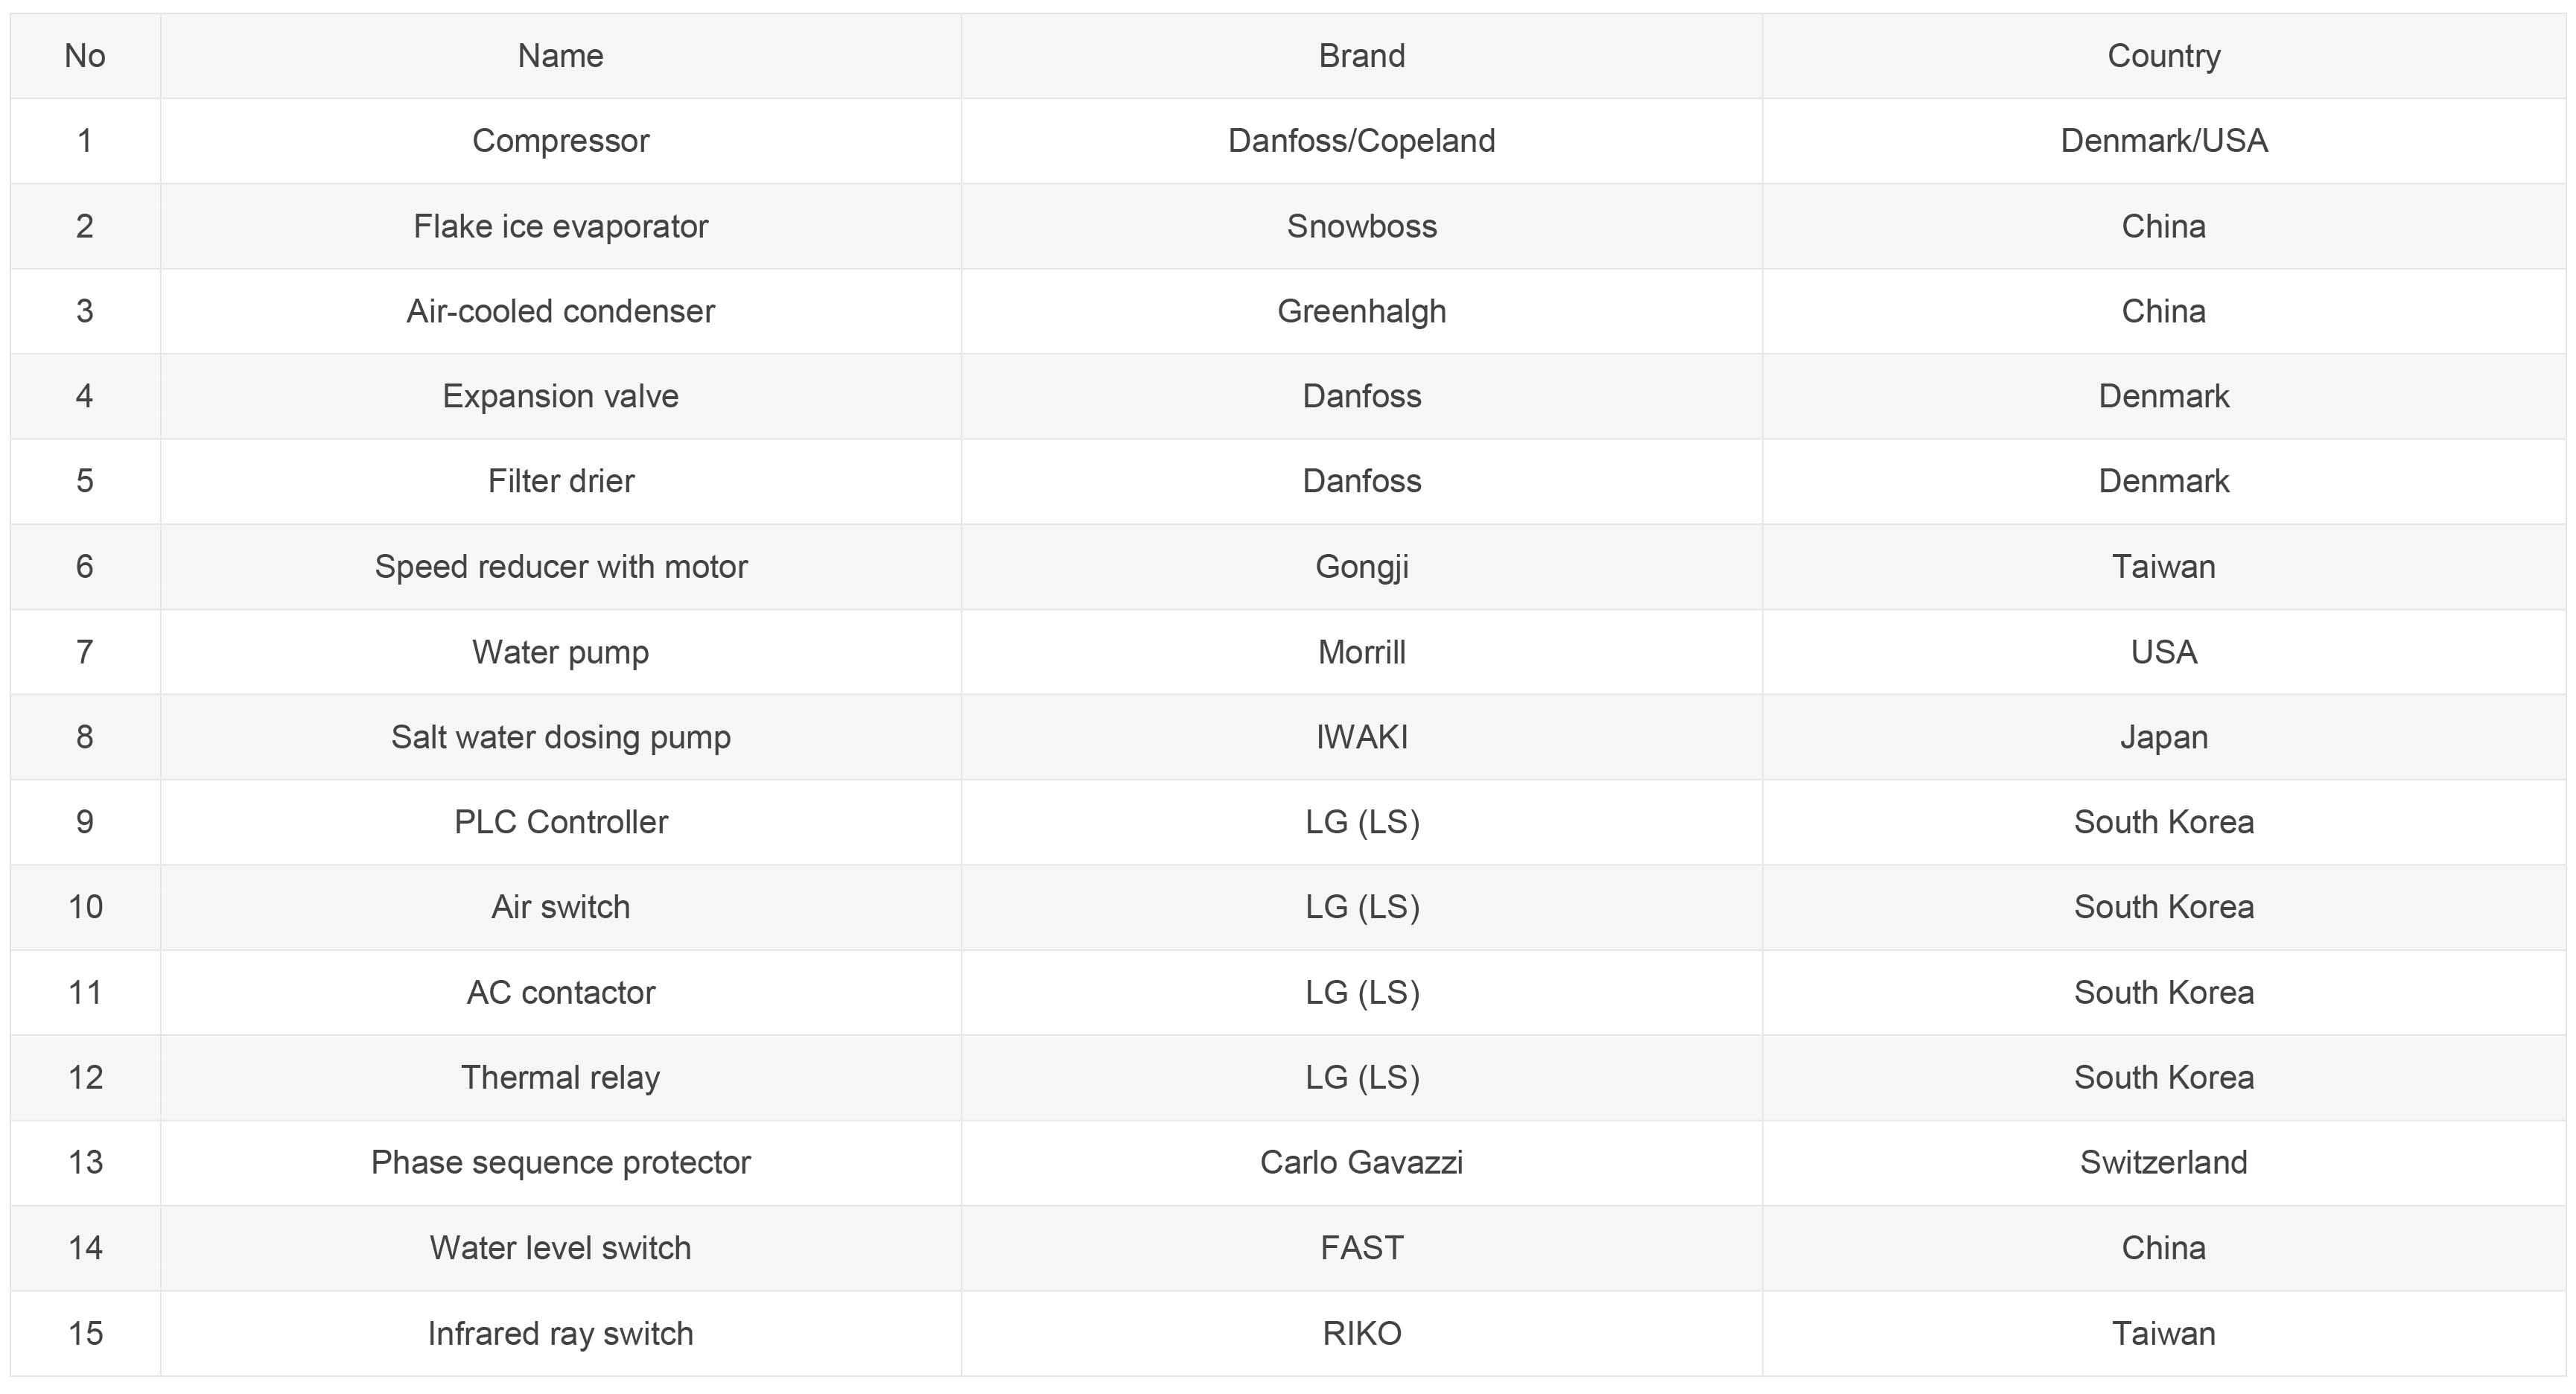2576x1394 pixels.
Task: Select the Expansion valve cell
Action: click(560, 396)
